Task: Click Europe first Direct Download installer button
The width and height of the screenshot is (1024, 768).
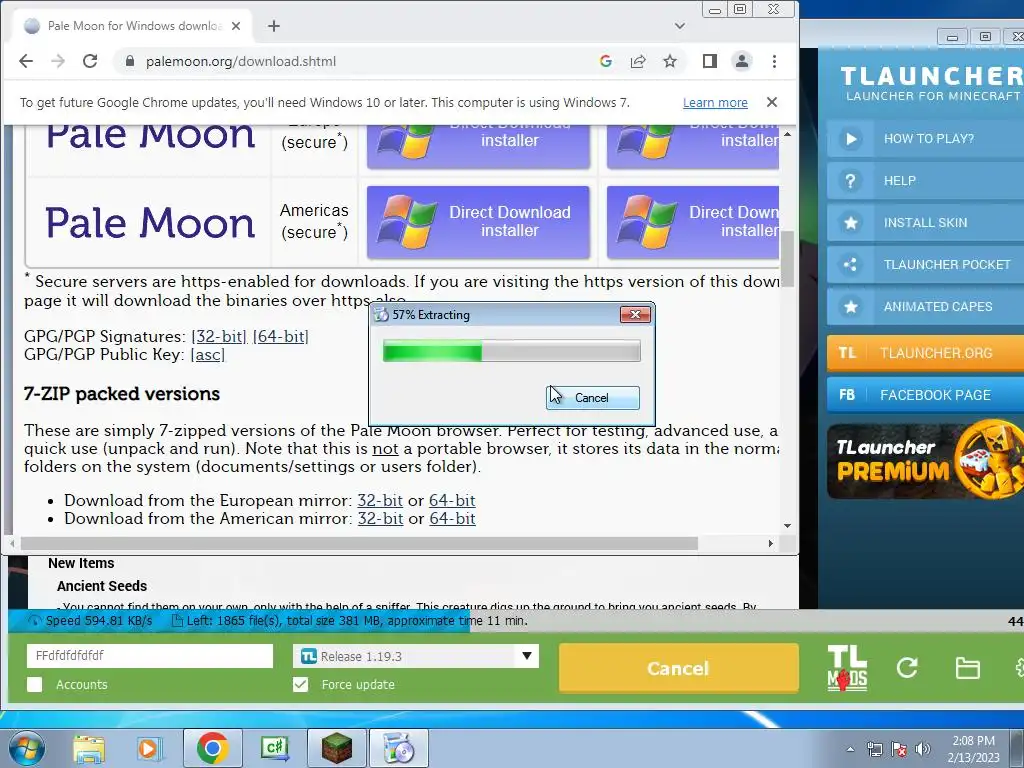Action: pyautogui.click(x=478, y=145)
